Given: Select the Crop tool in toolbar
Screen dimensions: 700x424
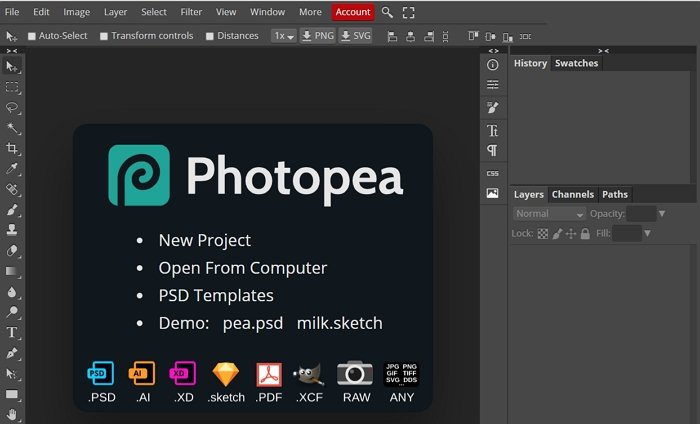Looking at the screenshot, I should coord(12,148).
